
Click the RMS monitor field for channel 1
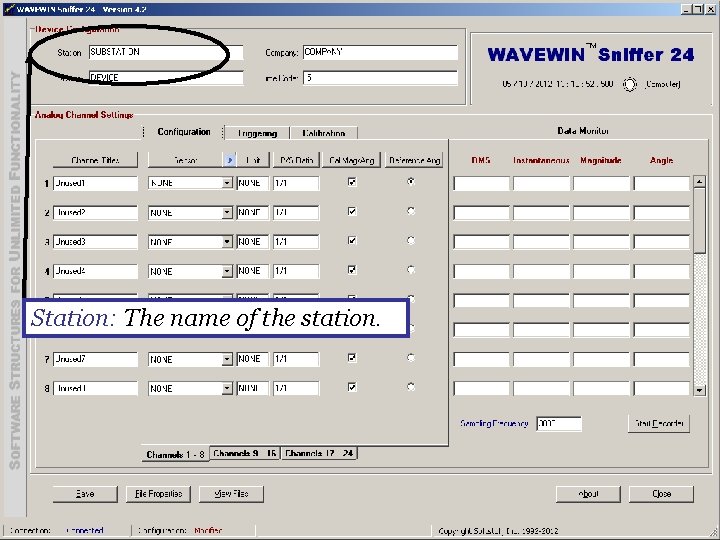tap(481, 184)
